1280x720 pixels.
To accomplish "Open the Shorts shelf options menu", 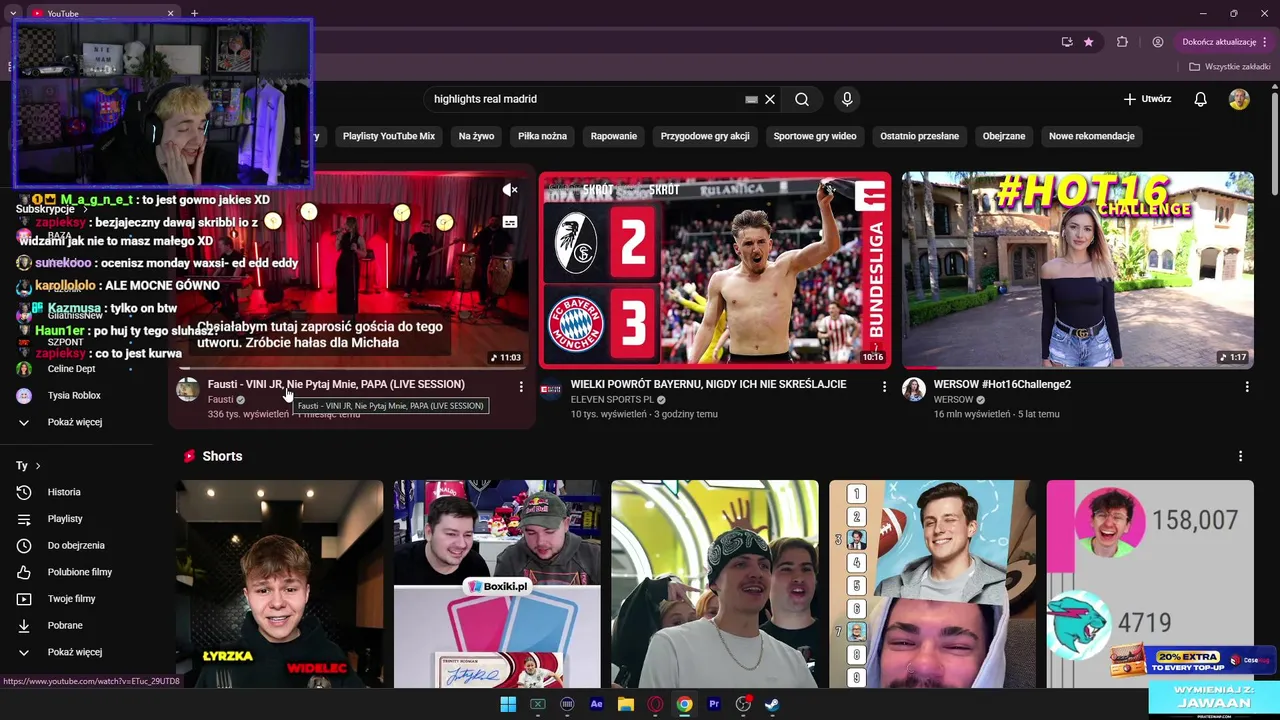I will [1241, 456].
